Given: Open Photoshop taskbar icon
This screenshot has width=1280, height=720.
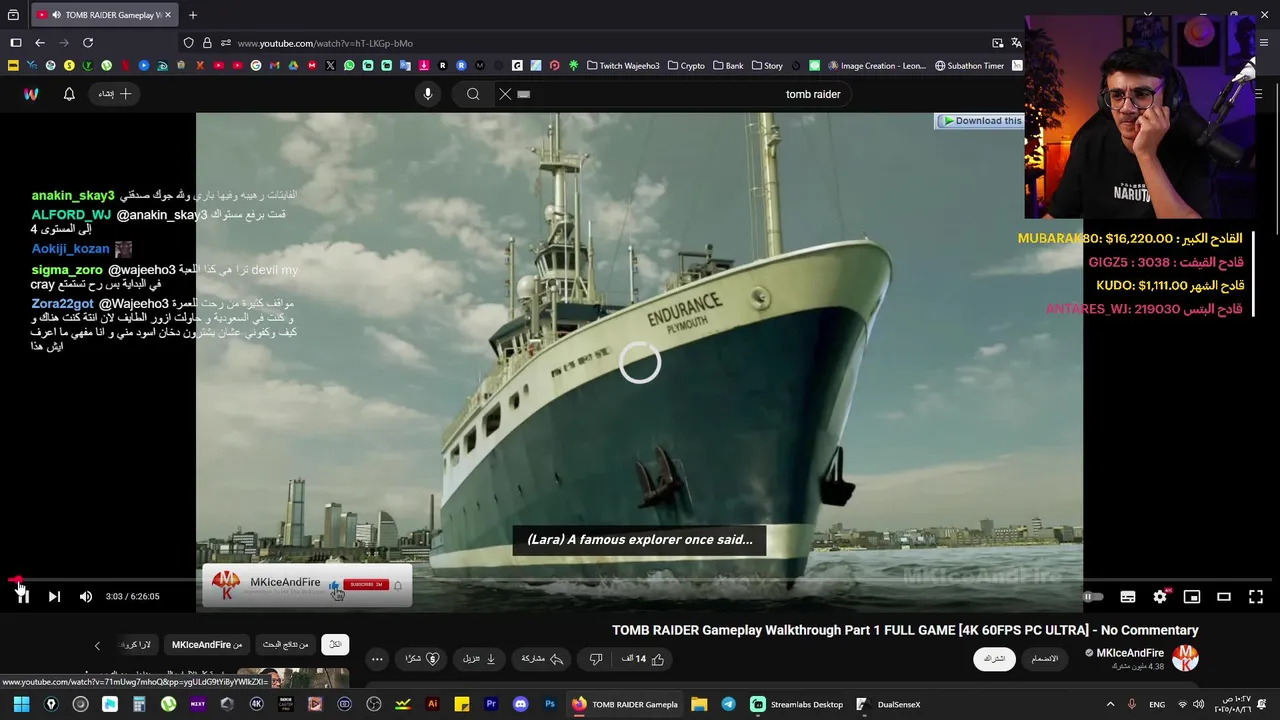Looking at the screenshot, I should point(549,704).
